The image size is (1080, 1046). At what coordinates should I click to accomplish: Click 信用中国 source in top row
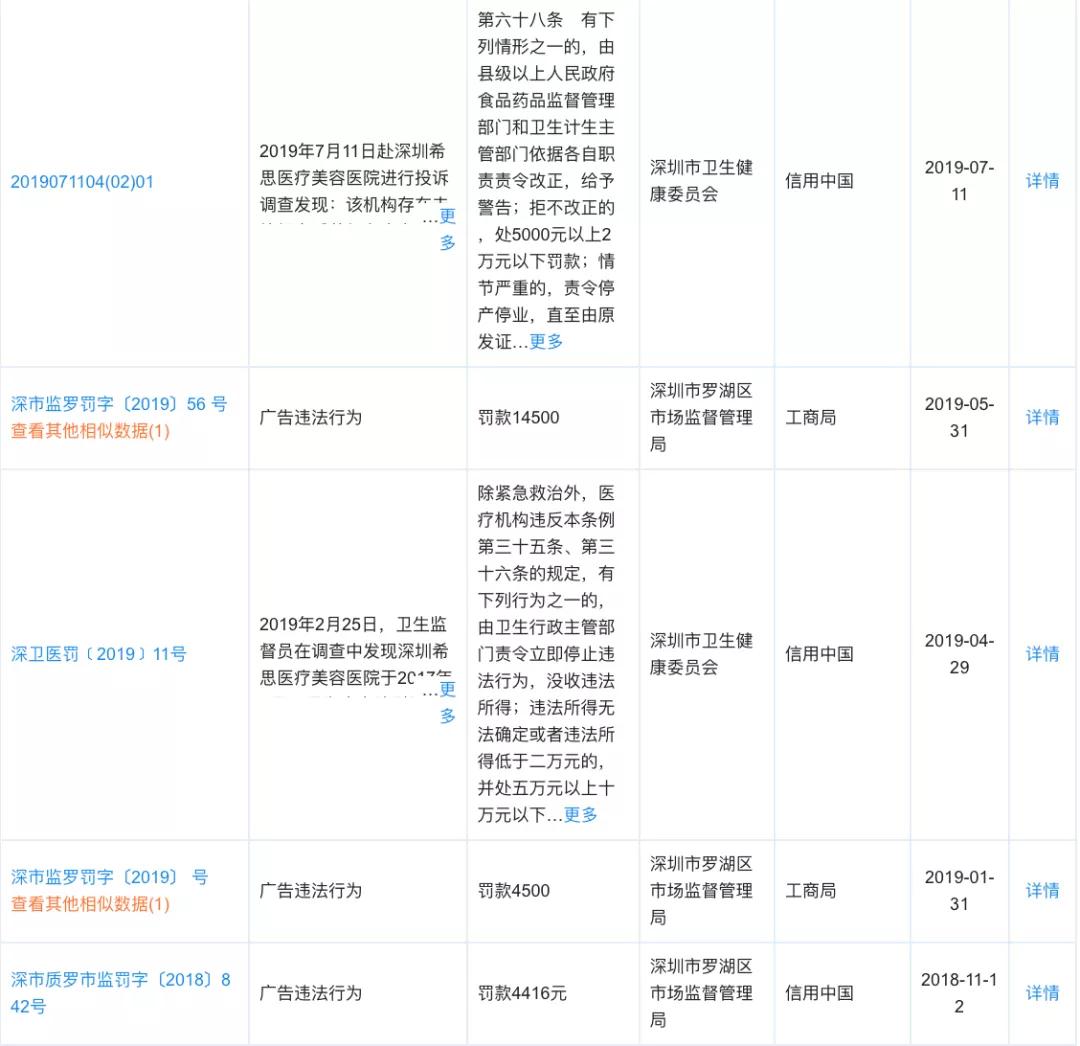click(818, 182)
